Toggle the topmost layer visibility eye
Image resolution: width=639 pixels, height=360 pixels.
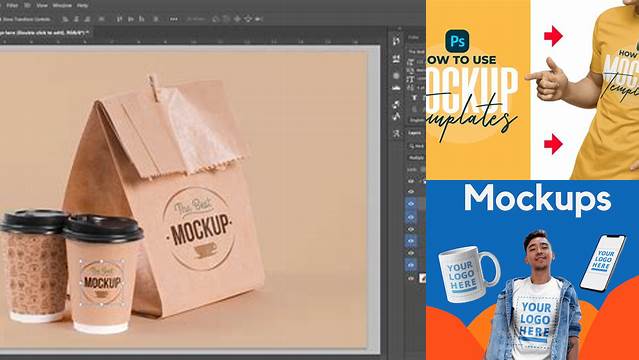point(411,180)
